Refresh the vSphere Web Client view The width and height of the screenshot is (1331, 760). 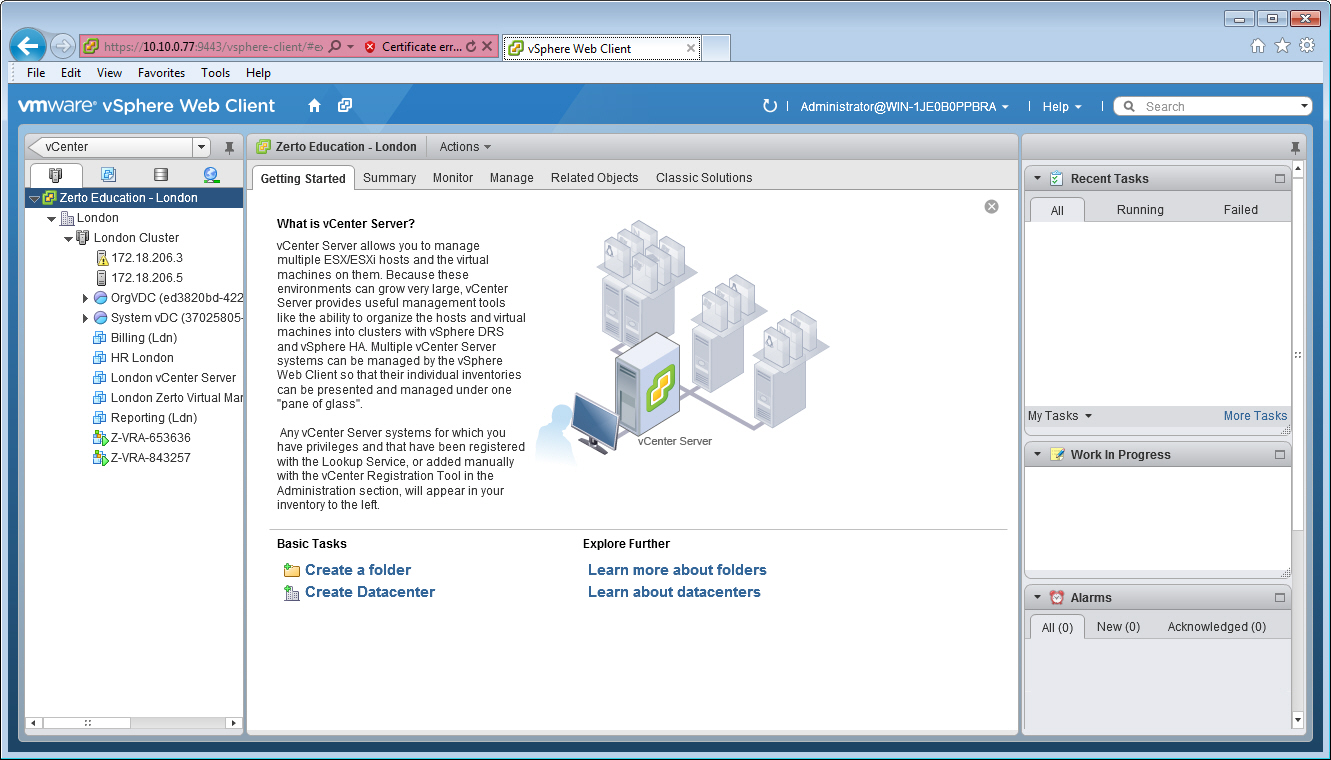[x=769, y=106]
